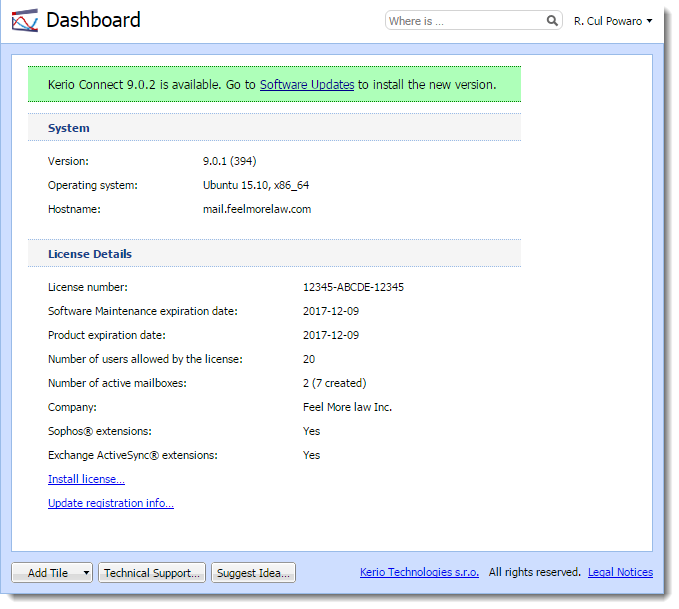679x609 pixels.
Task: Click the 'Product expiration date:' label
Action: point(107,335)
